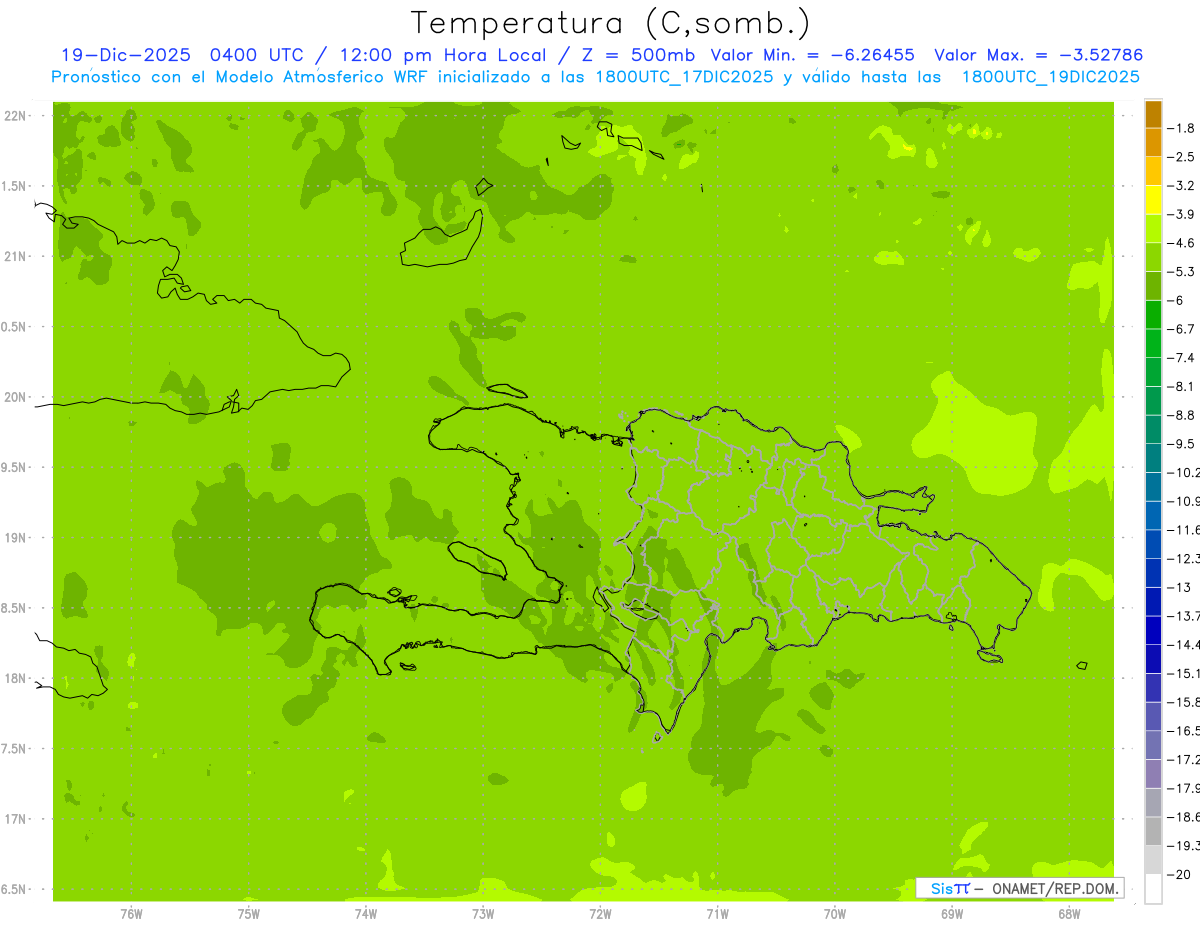Click the '-7.4' colorbar value
The height and width of the screenshot is (927, 1200).
click(1181, 358)
